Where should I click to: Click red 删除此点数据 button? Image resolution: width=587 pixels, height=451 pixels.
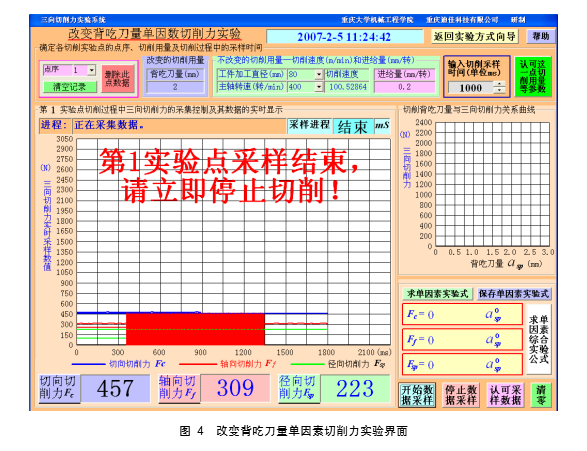[118, 79]
